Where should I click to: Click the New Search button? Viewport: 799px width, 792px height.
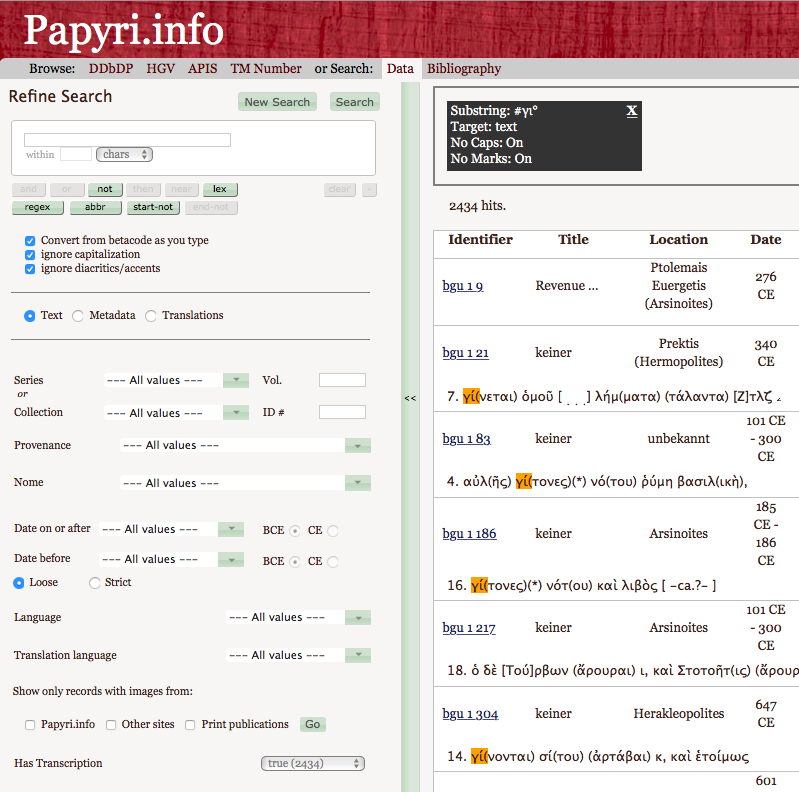(277, 102)
